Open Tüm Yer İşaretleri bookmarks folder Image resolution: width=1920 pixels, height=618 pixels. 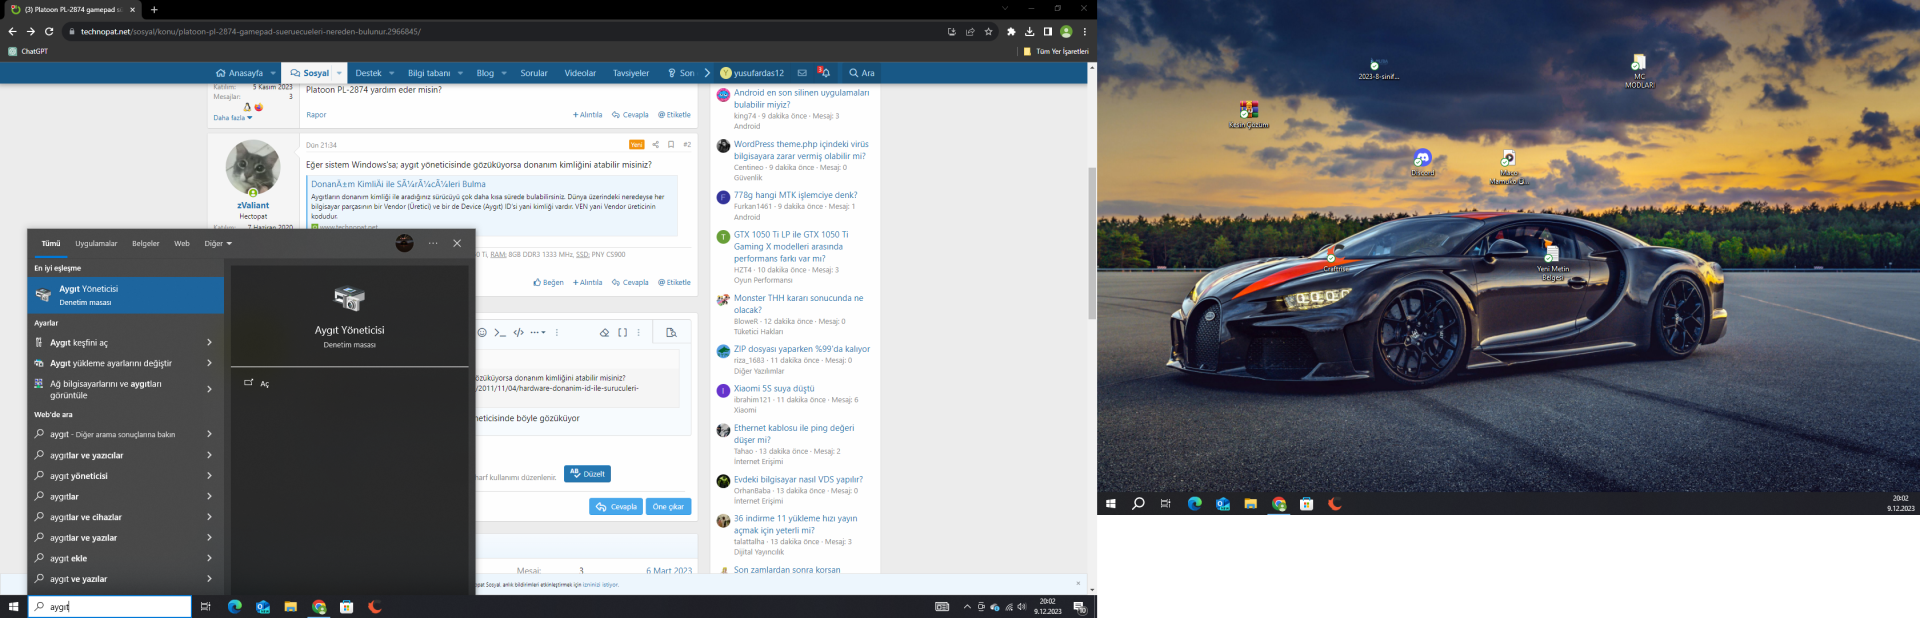(x=1056, y=51)
